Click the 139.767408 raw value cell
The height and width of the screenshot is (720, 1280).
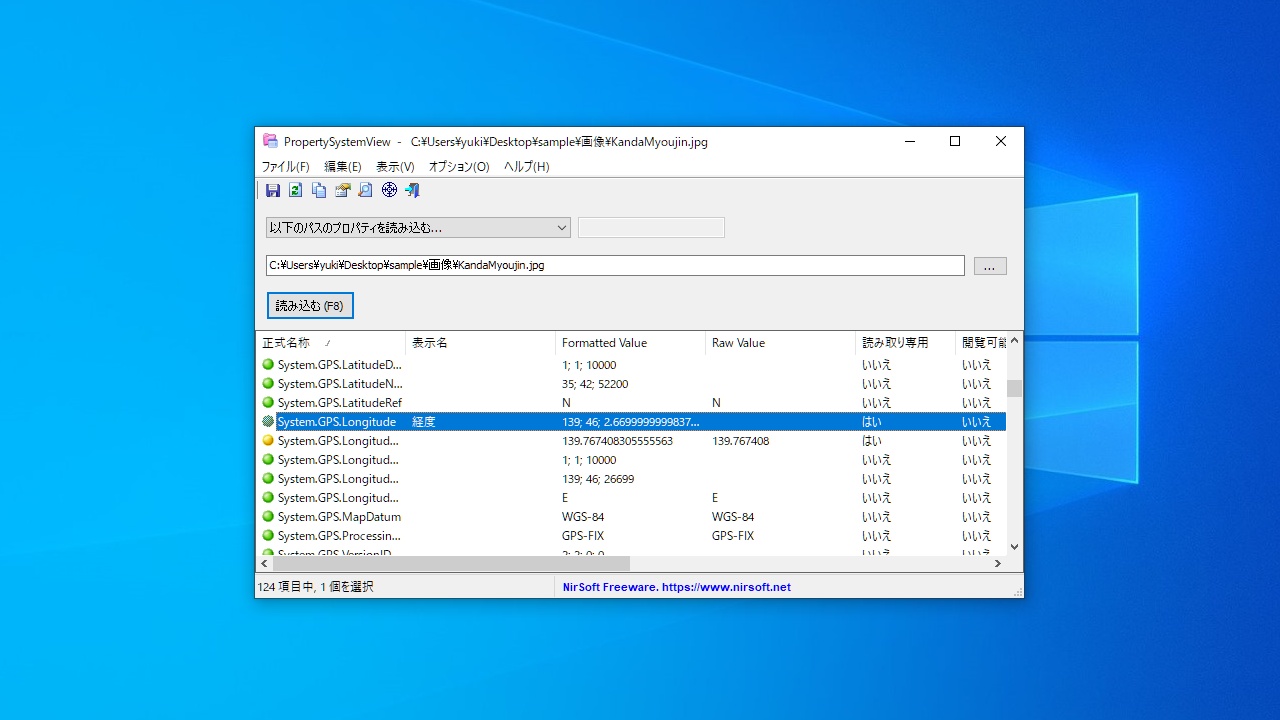click(740, 440)
